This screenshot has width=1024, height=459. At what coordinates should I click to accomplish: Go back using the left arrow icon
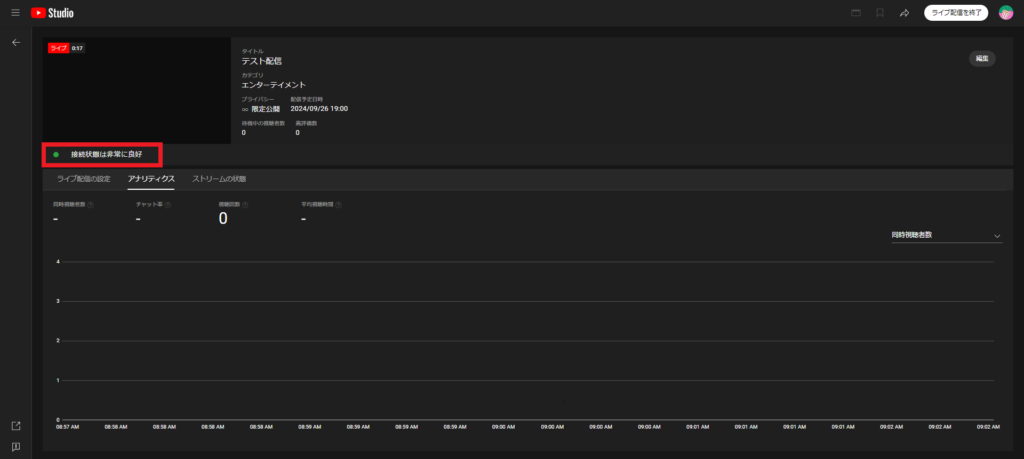pyautogui.click(x=15, y=43)
